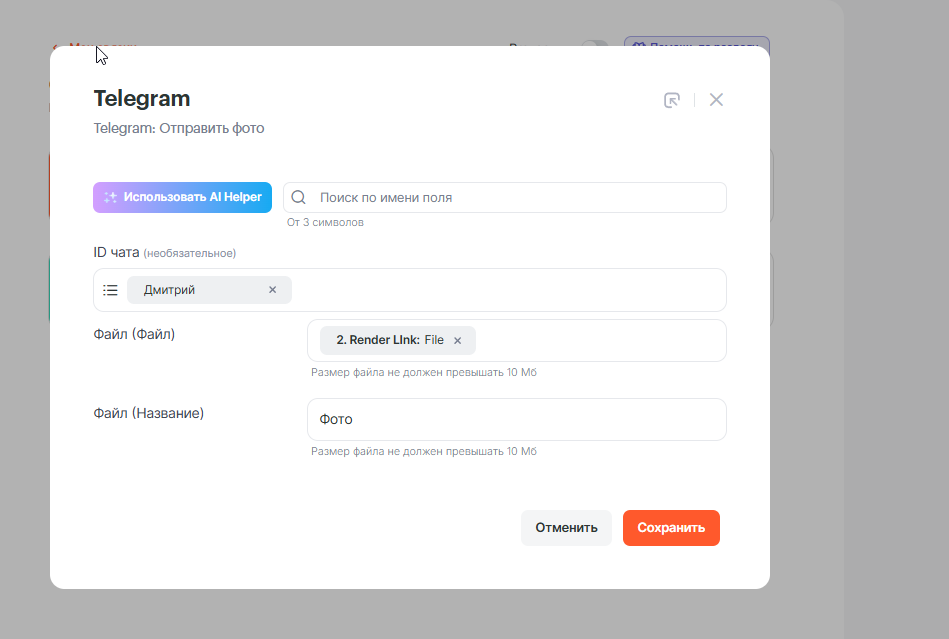
Task: Click the Файл (Файл) label
Action: pyautogui.click(x=134, y=334)
